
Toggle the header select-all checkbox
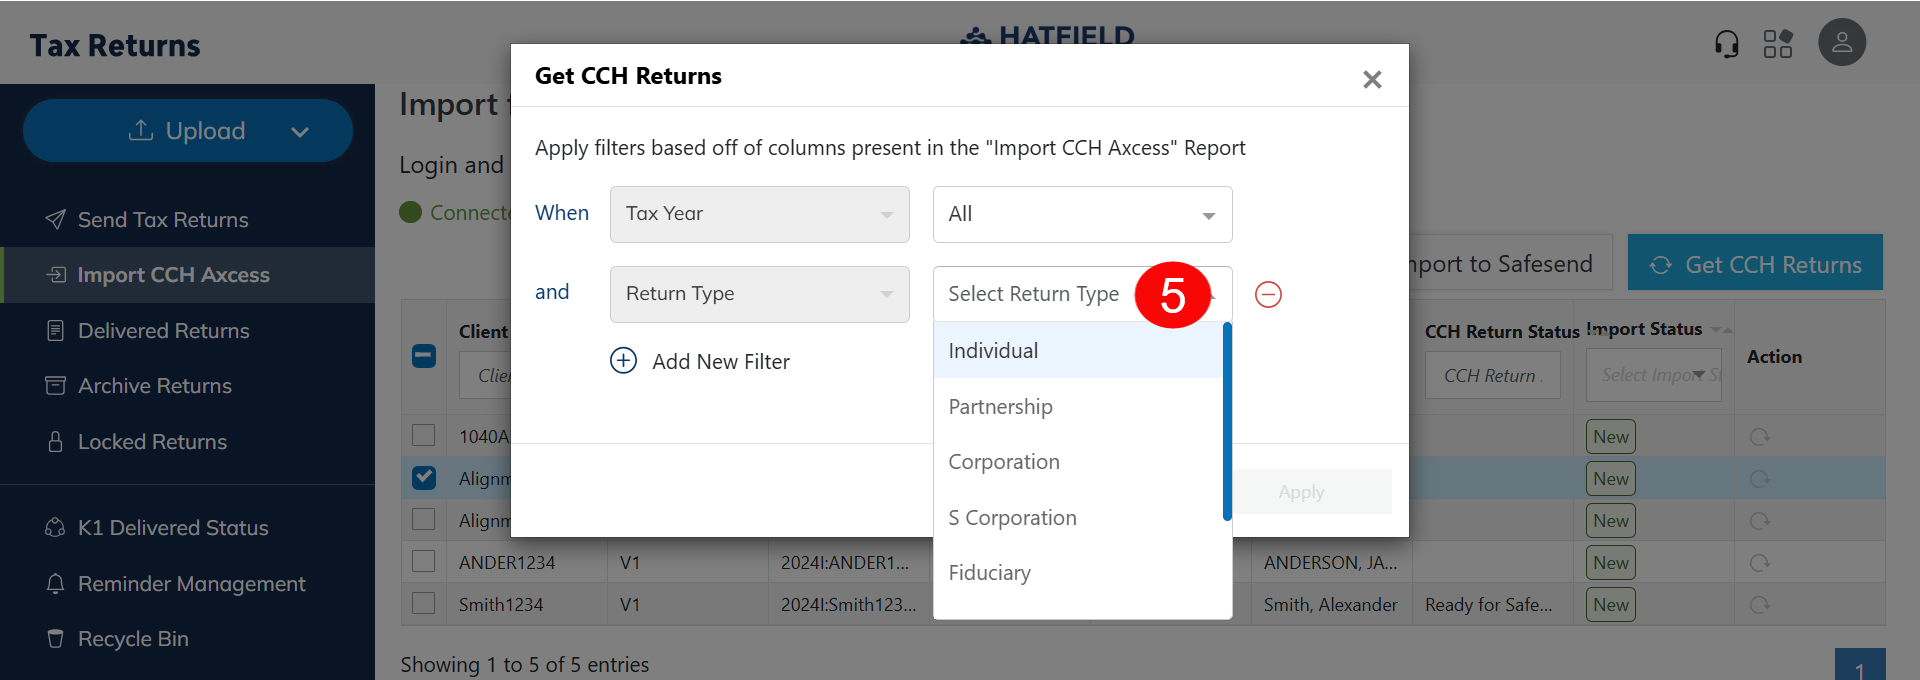point(424,356)
